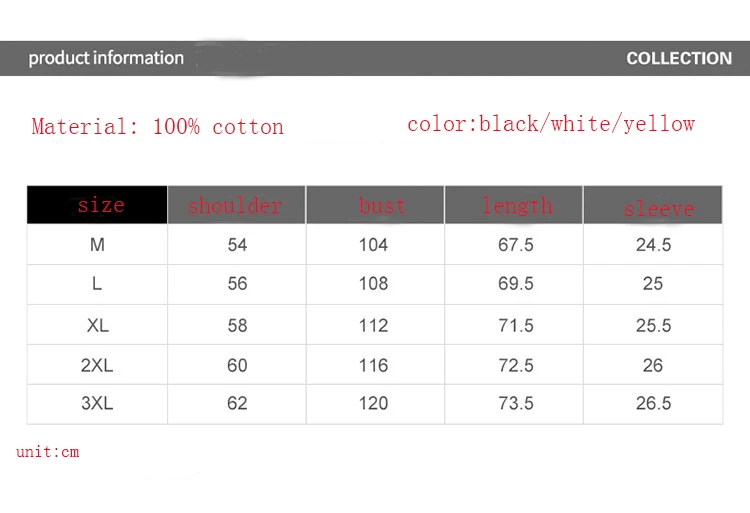Click the 'color:black/white/yellow' text
The height and width of the screenshot is (513, 750).
coord(551,124)
